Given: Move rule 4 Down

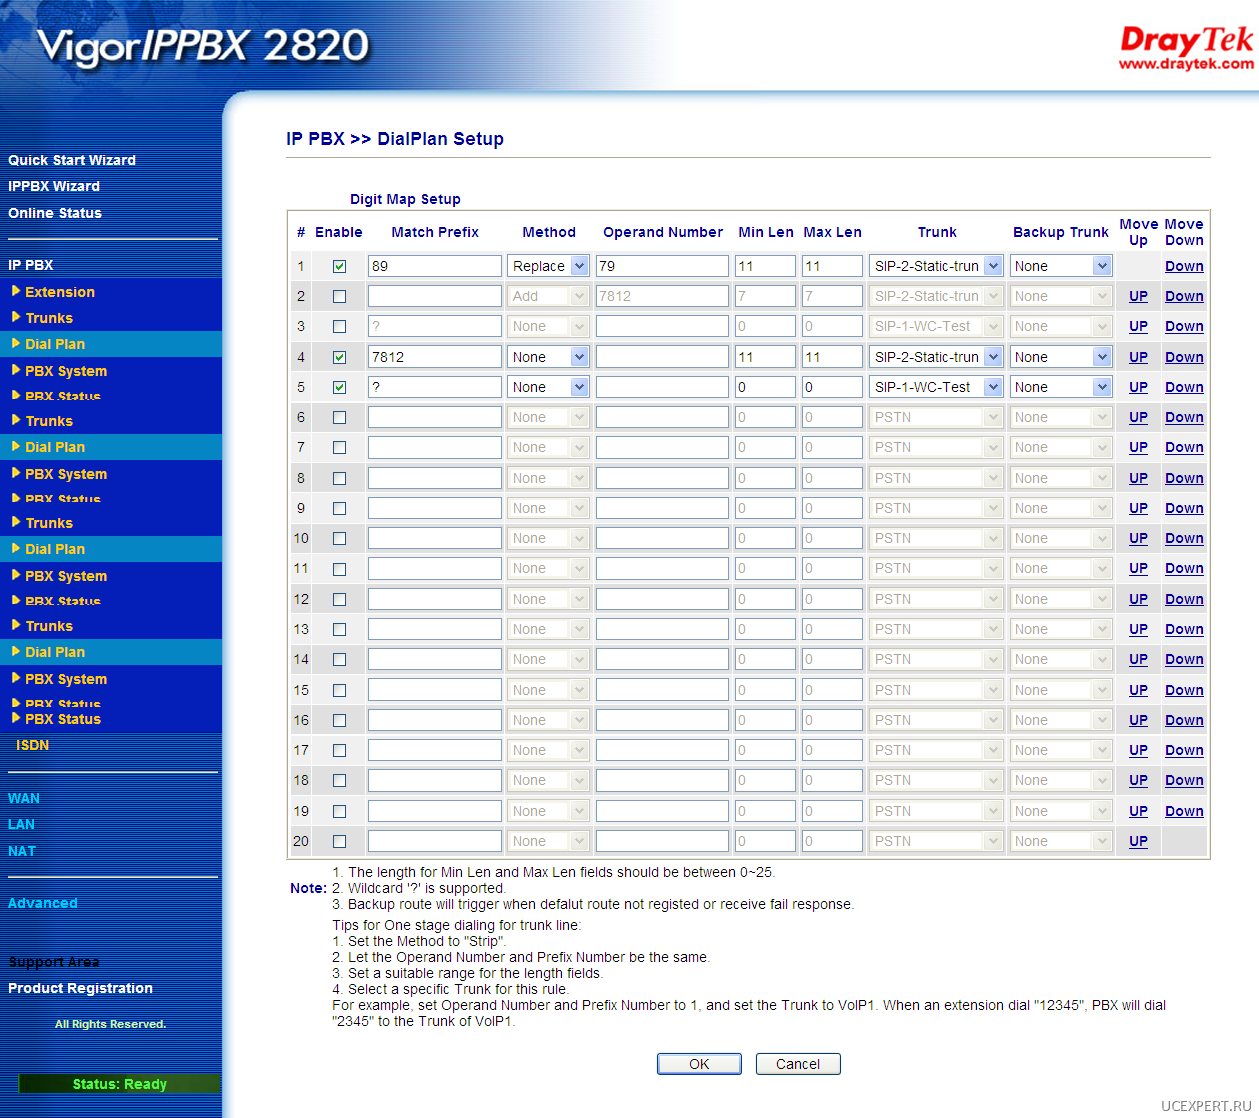Looking at the screenshot, I should pyautogui.click(x=1184, y=357).
